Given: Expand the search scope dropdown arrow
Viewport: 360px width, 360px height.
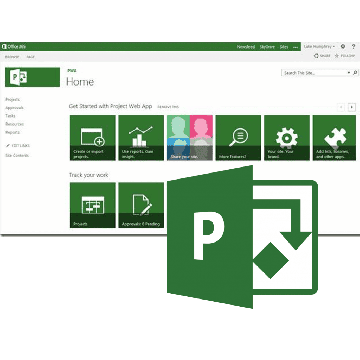Looking at the screenshot, I should tap(349, 73).
